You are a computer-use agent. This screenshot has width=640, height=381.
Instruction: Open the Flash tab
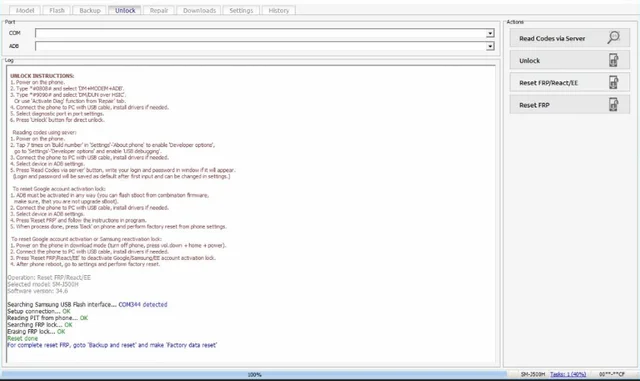tap(57, 10)
